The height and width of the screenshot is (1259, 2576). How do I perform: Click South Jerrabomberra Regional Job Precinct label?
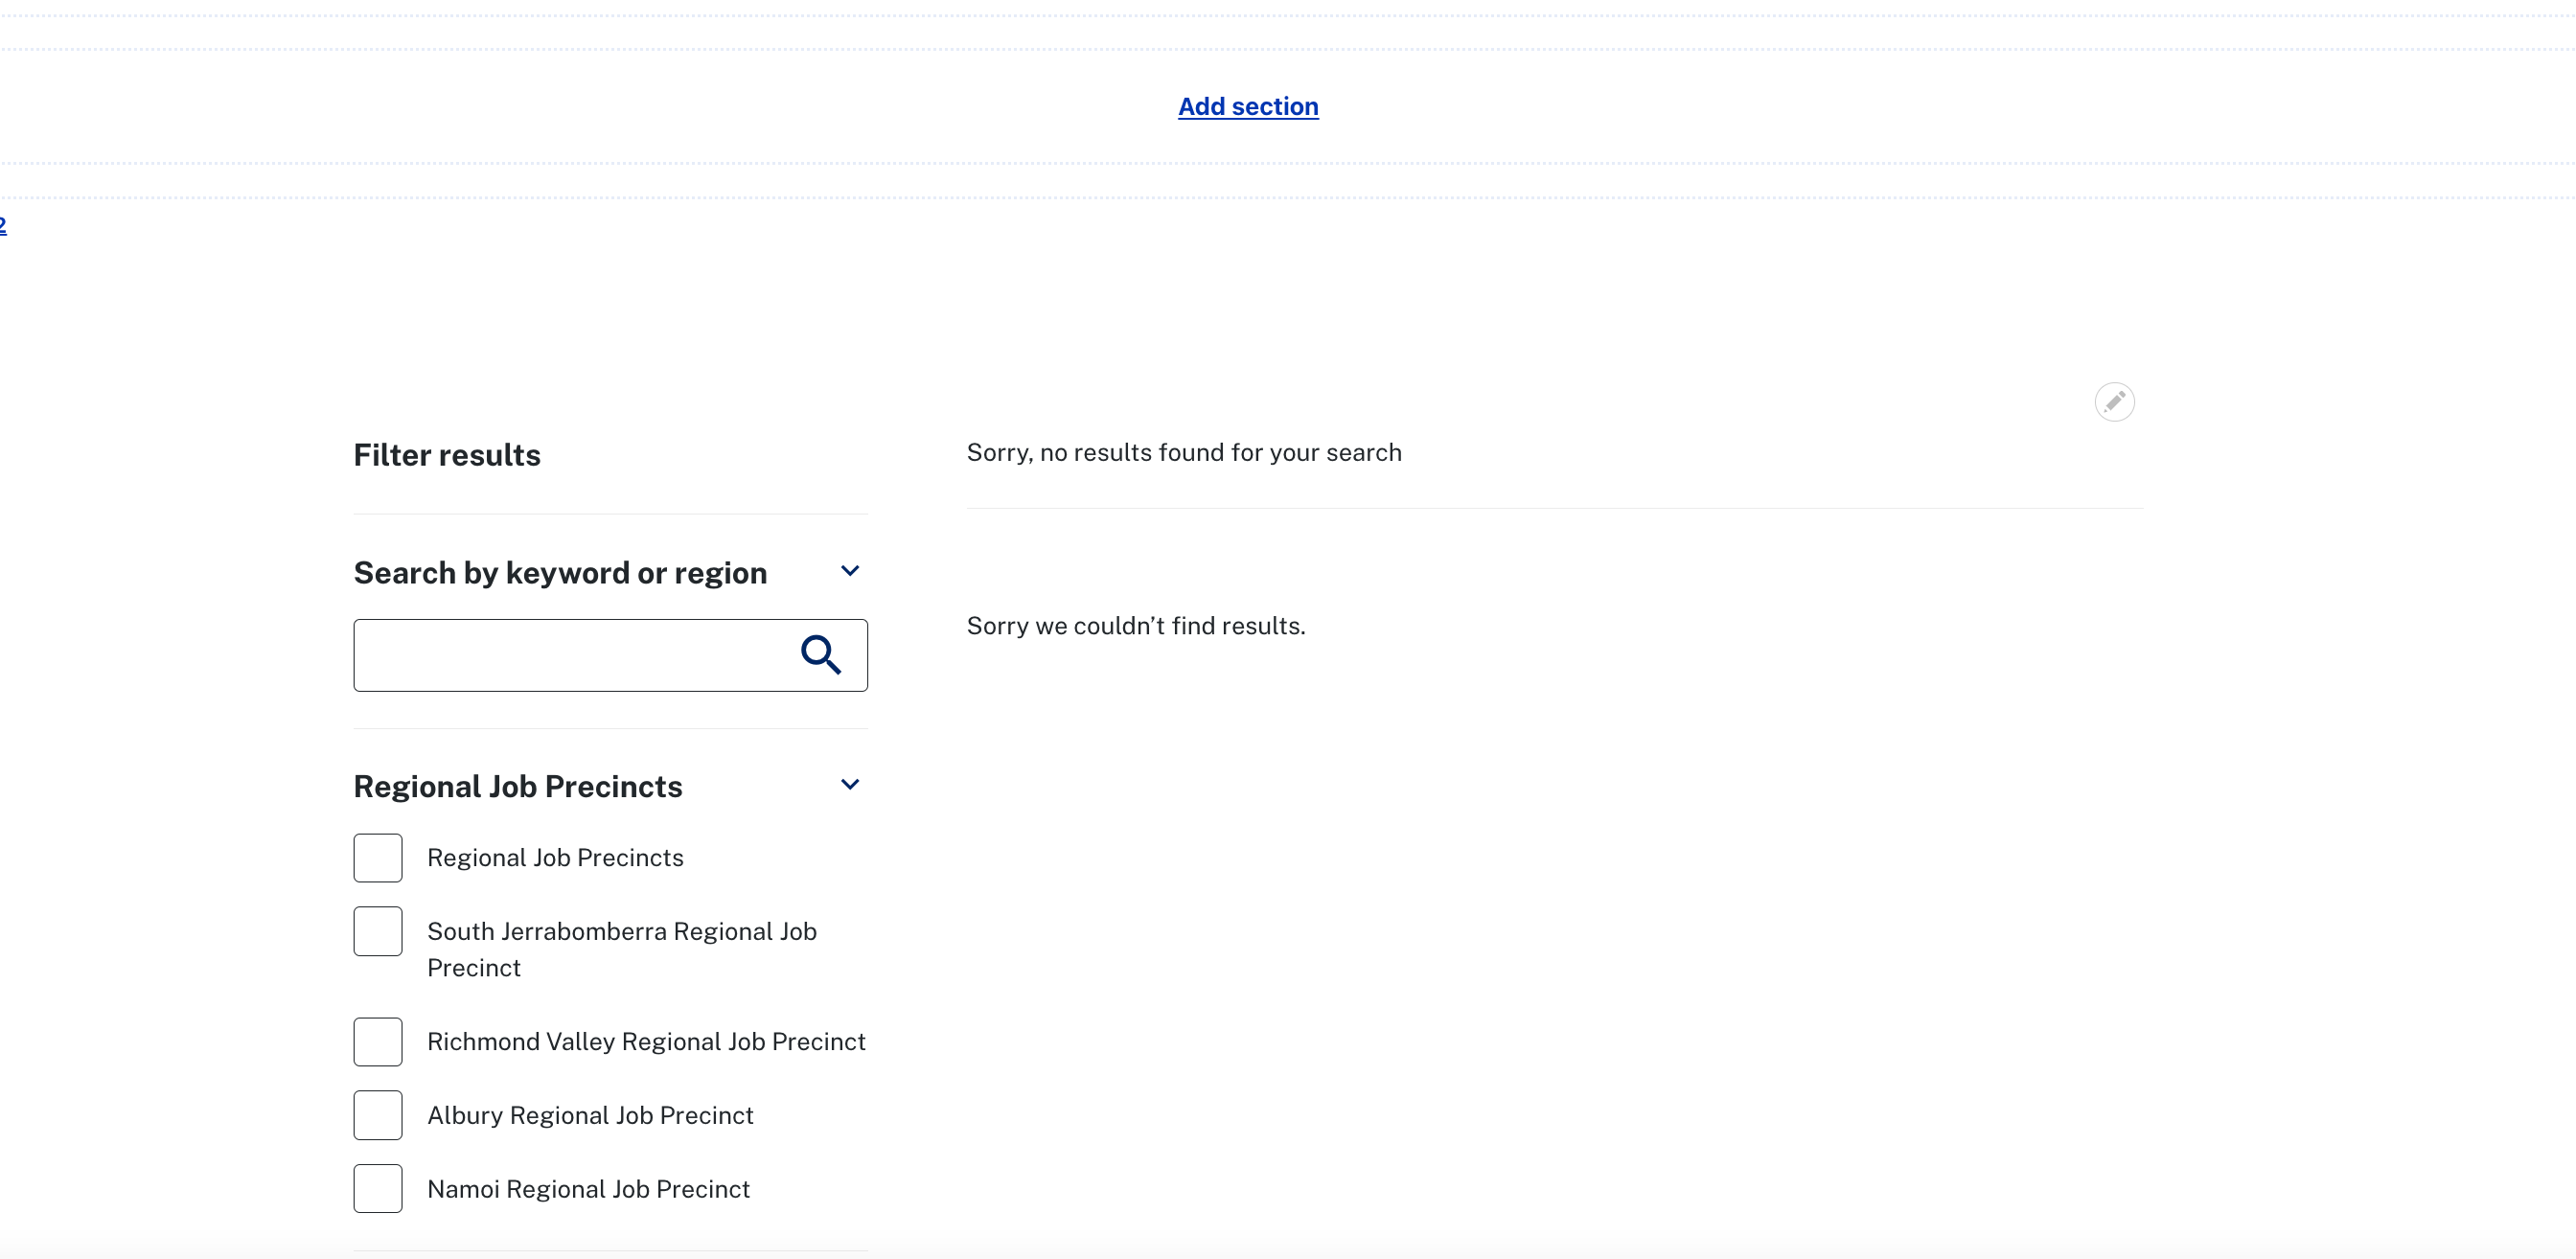click(622, 949)
